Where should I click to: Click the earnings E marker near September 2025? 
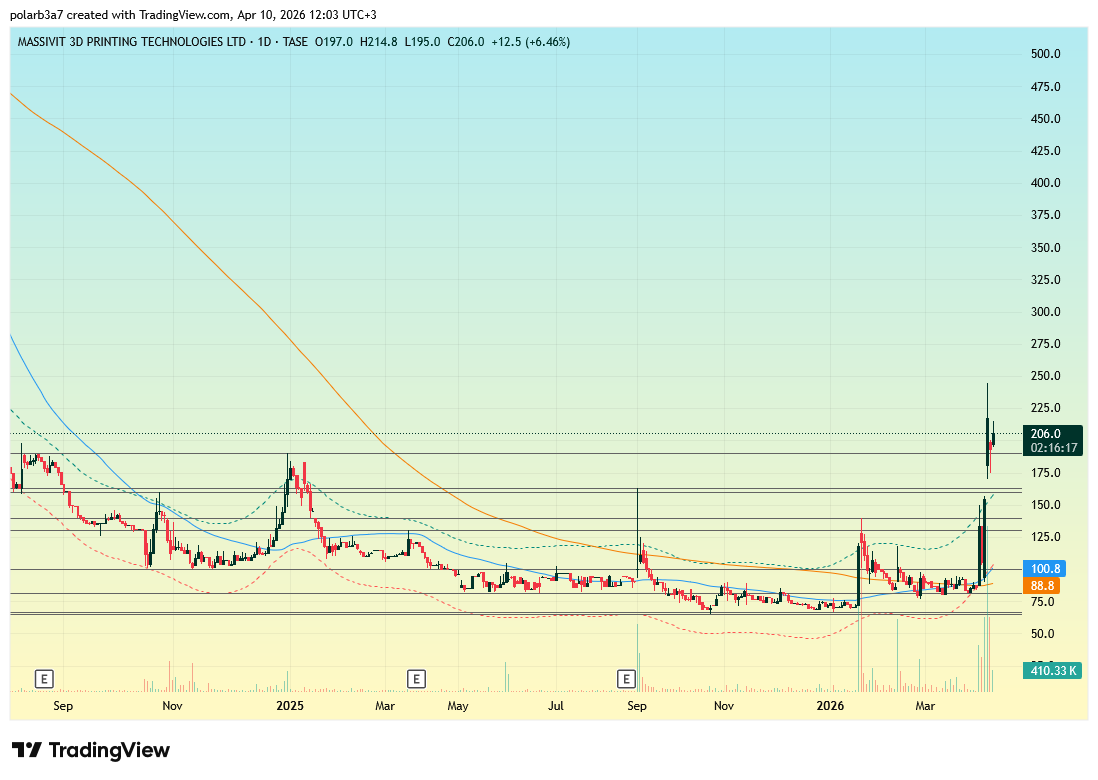coord(626,678)
